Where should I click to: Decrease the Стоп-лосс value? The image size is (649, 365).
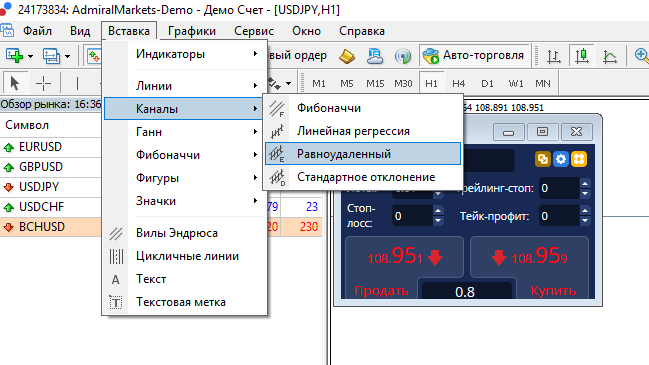click(x=438, y=221)
